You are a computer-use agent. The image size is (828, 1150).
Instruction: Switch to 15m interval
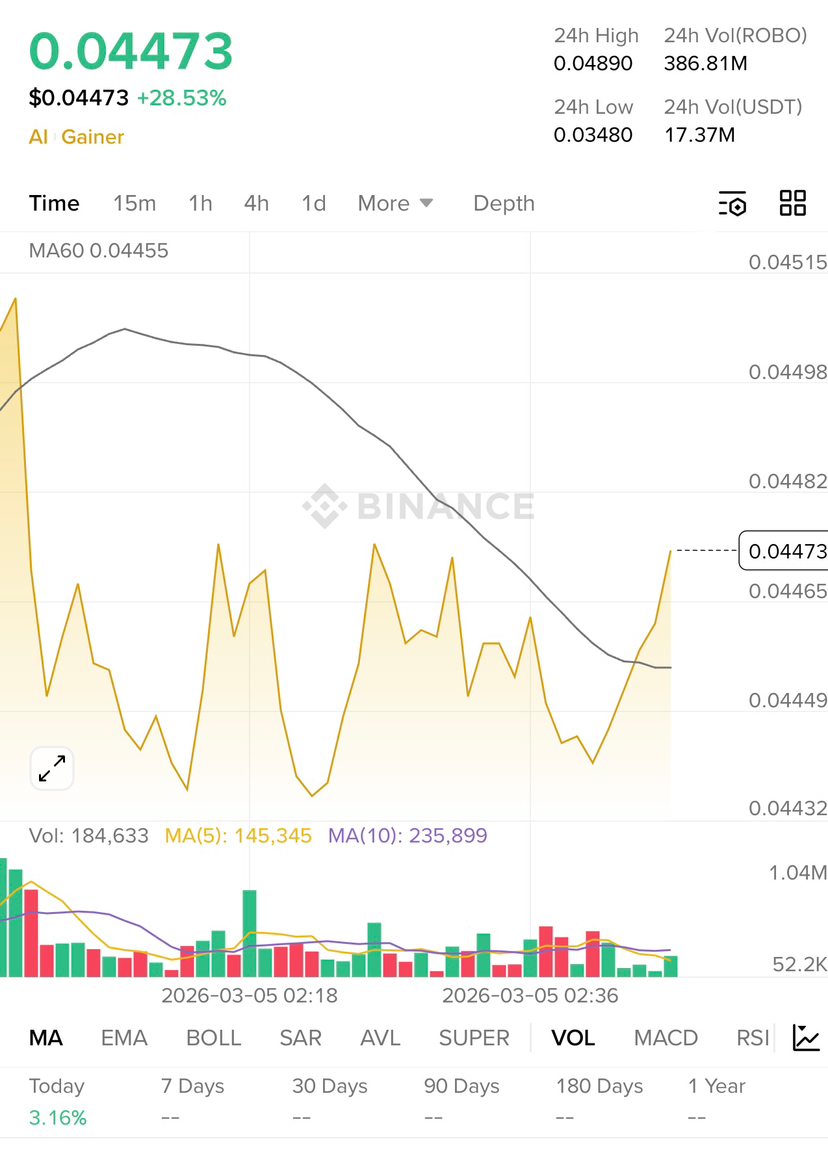click(134, 203)
